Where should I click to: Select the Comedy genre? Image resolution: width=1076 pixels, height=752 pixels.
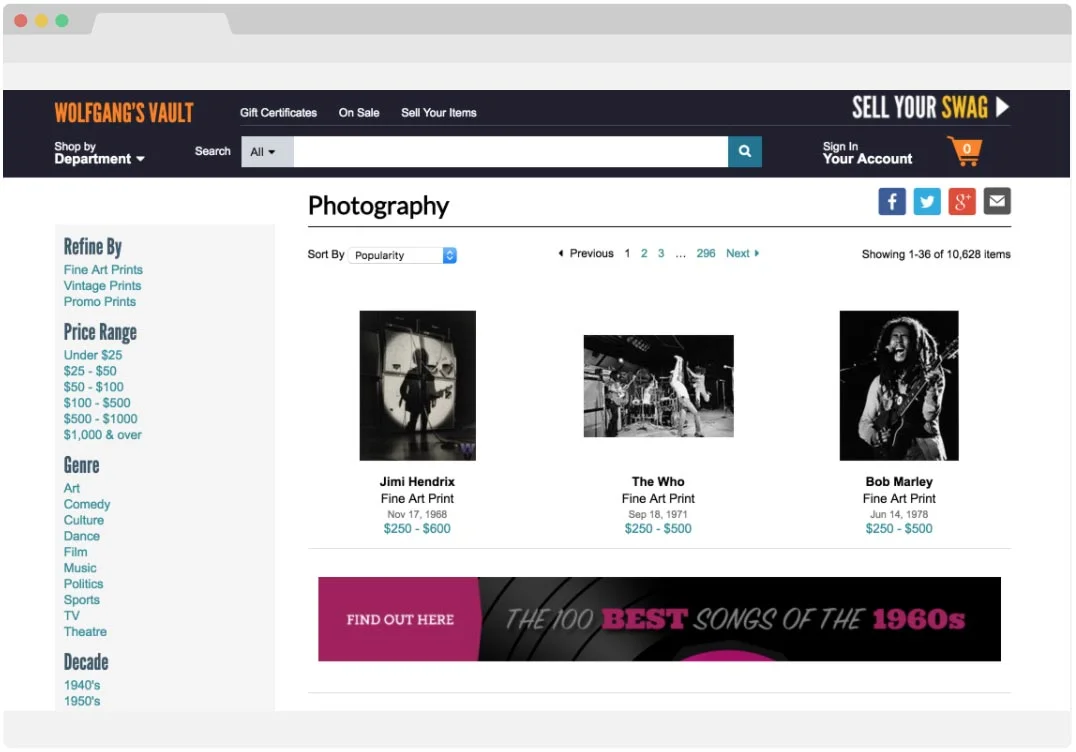86,504
